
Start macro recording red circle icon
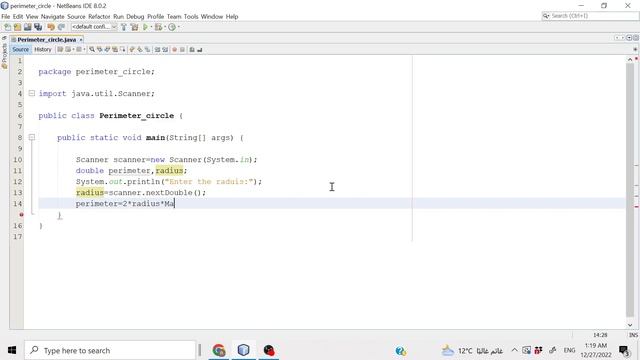[x=174, y=49]
